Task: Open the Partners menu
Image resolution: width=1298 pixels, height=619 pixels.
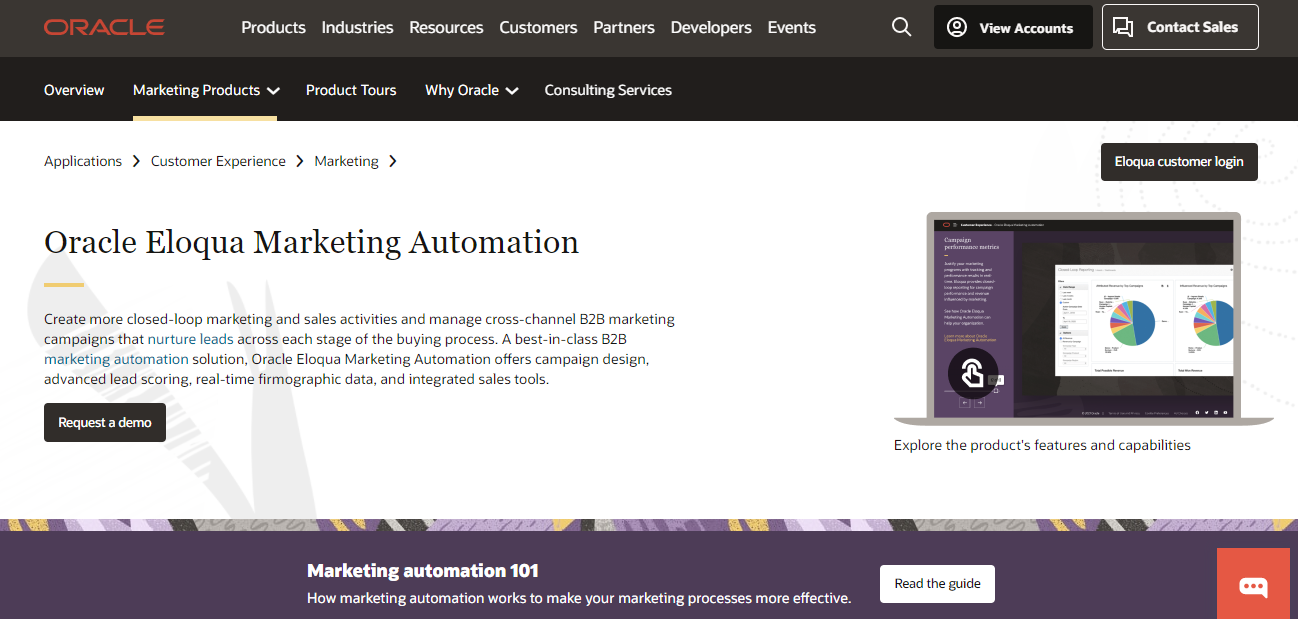Action: click(x=624, y=28)
